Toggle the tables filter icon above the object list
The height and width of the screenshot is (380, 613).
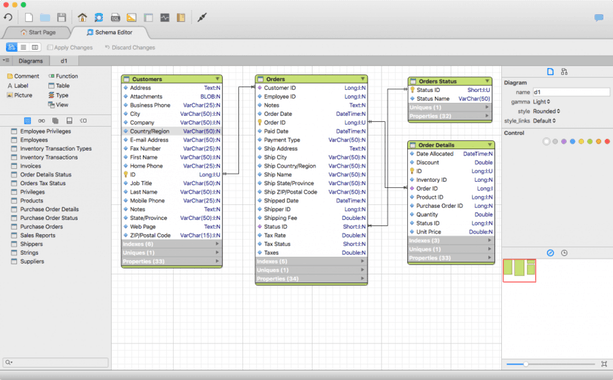(x=27, y=120)
